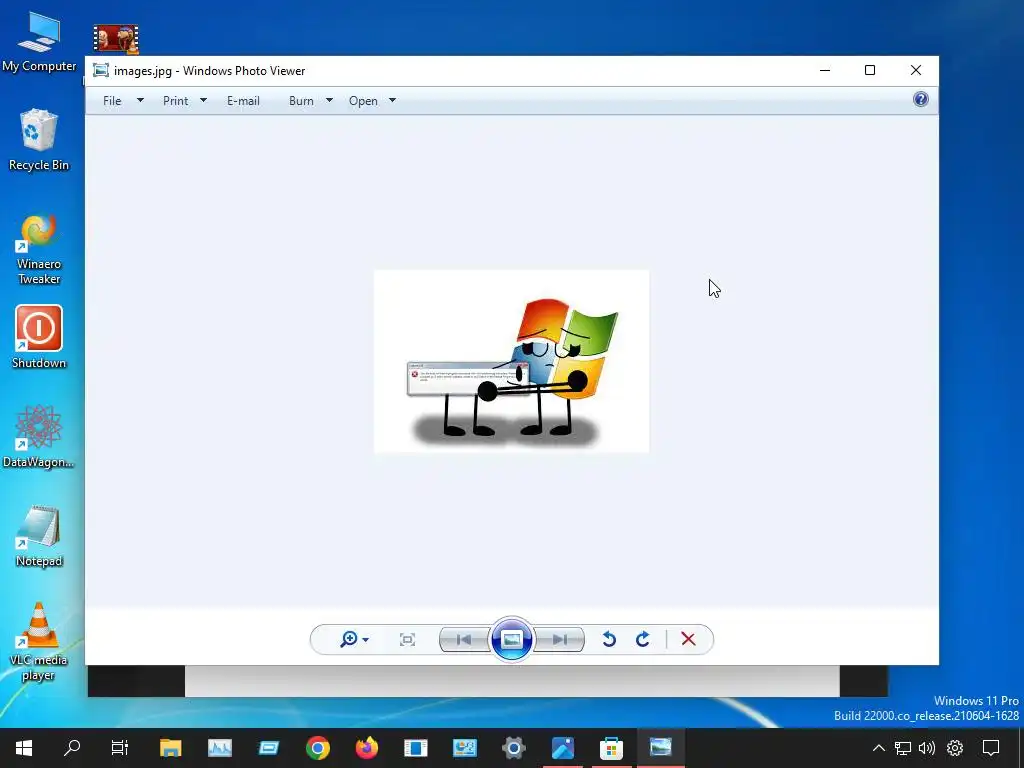Maximize the Photo Viewer window
Screen dimensions: 1024x768
(x=870, y=70)
